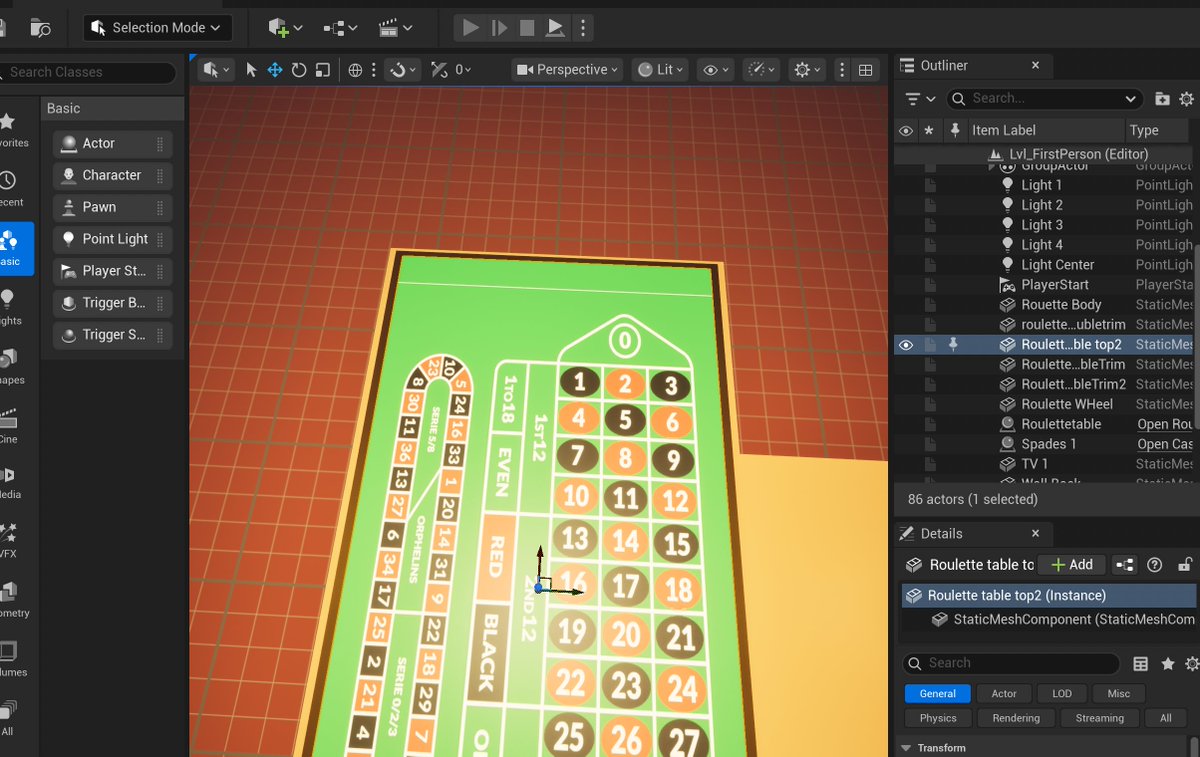Click the visibility eye column header
Image resolution: width=1200 pixels, height=757 pixels.
pos(906,131)
